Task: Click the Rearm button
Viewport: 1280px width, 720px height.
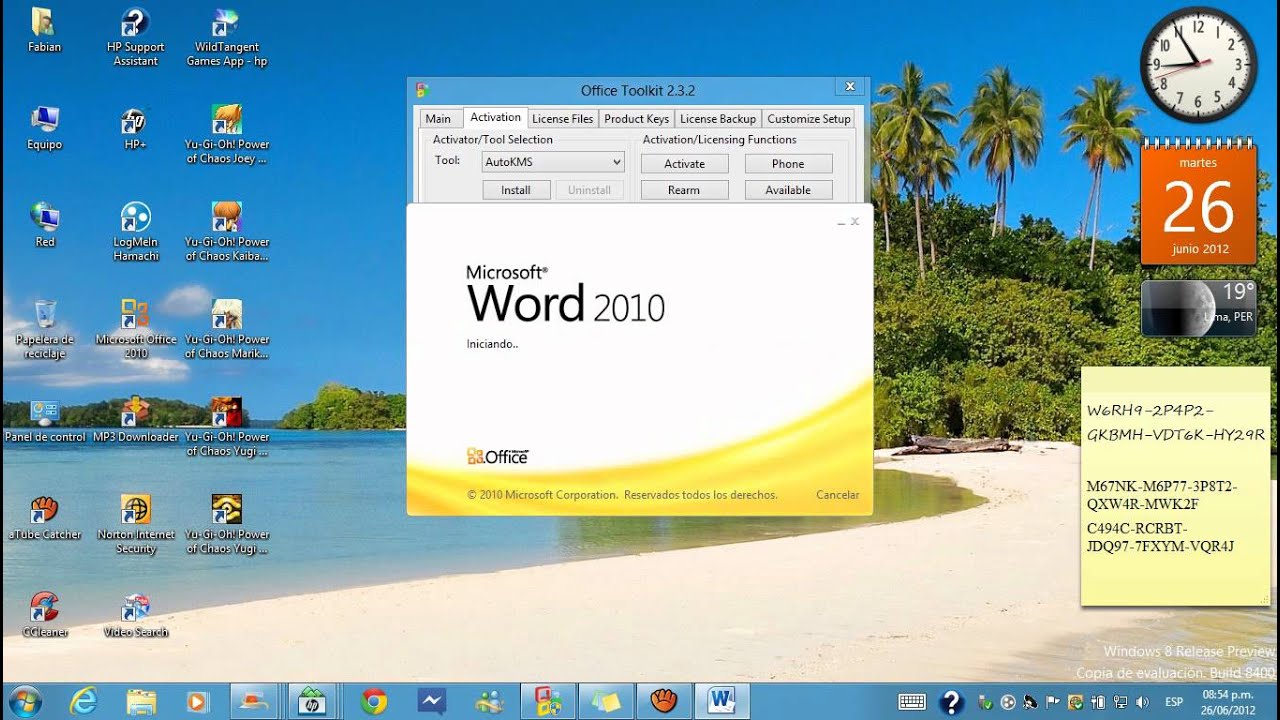Action: click(685, 190)
